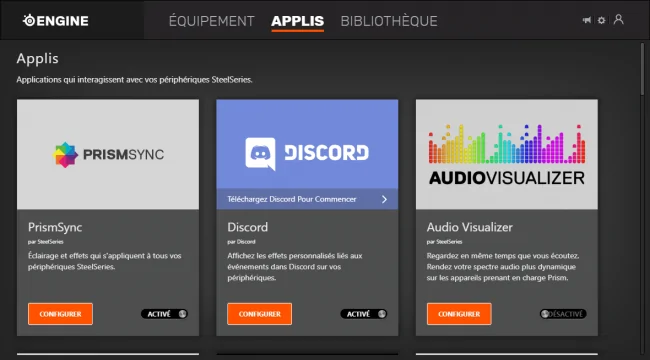
Task: Click the chevron arrow on Discord banner
Action: point(384,199)
